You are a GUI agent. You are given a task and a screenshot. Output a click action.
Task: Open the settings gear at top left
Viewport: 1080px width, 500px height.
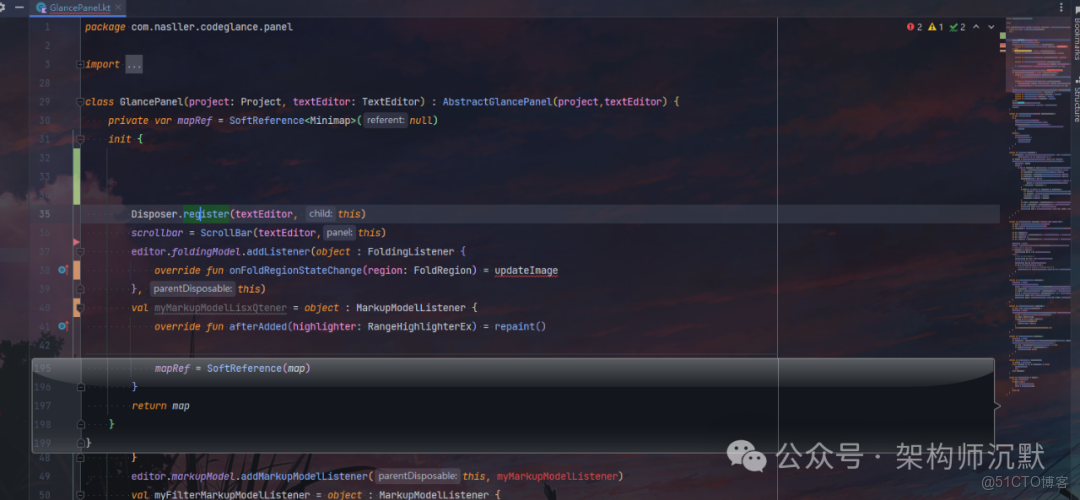[3, 7]
